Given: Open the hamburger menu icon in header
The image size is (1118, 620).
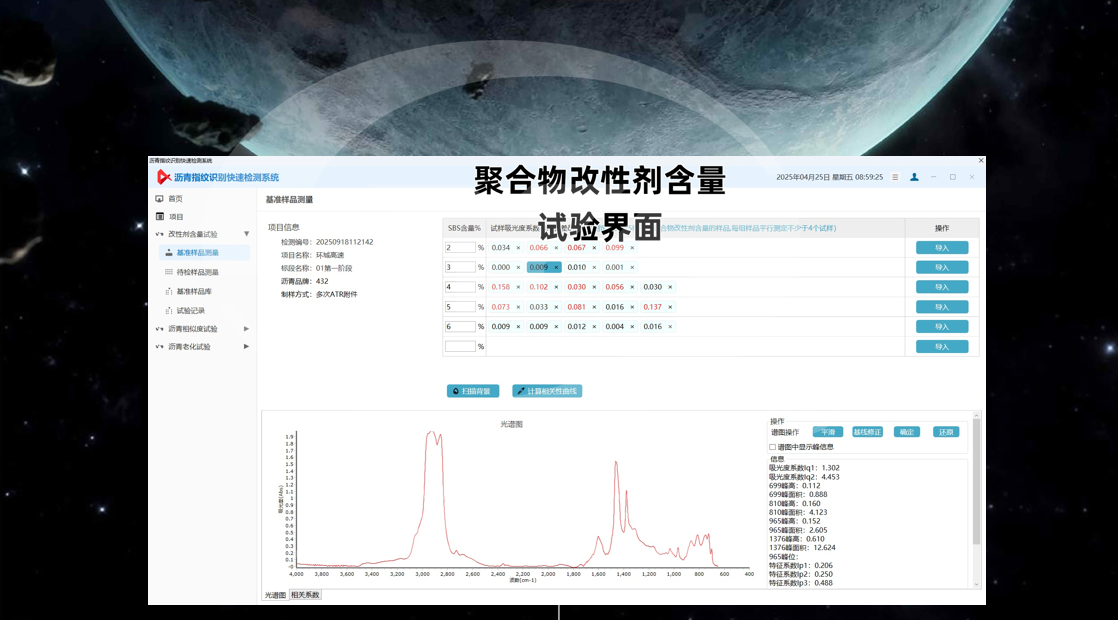Looking at the screenshot, I should click(x=895, y=177).
